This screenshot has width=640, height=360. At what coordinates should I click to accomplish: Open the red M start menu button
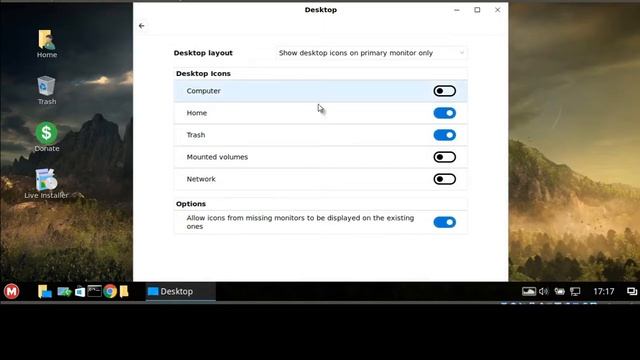pos(11,291)
